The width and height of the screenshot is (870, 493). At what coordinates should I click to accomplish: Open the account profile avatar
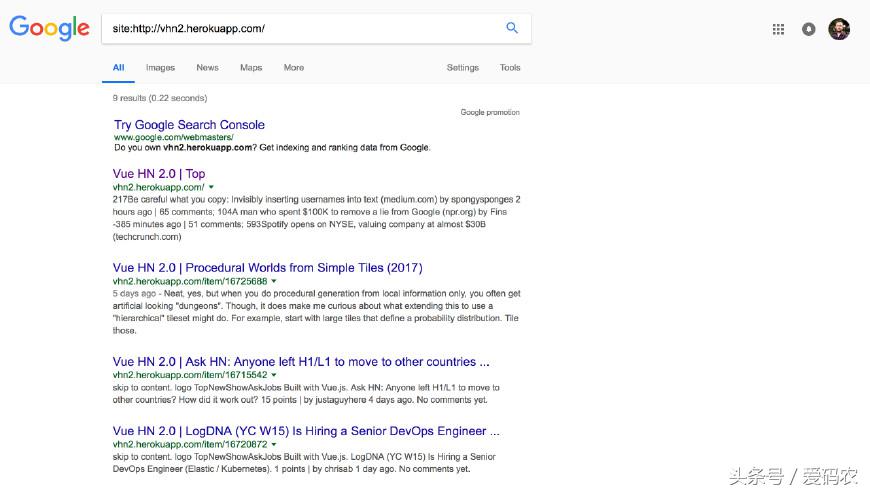click(x=839, y=29)
